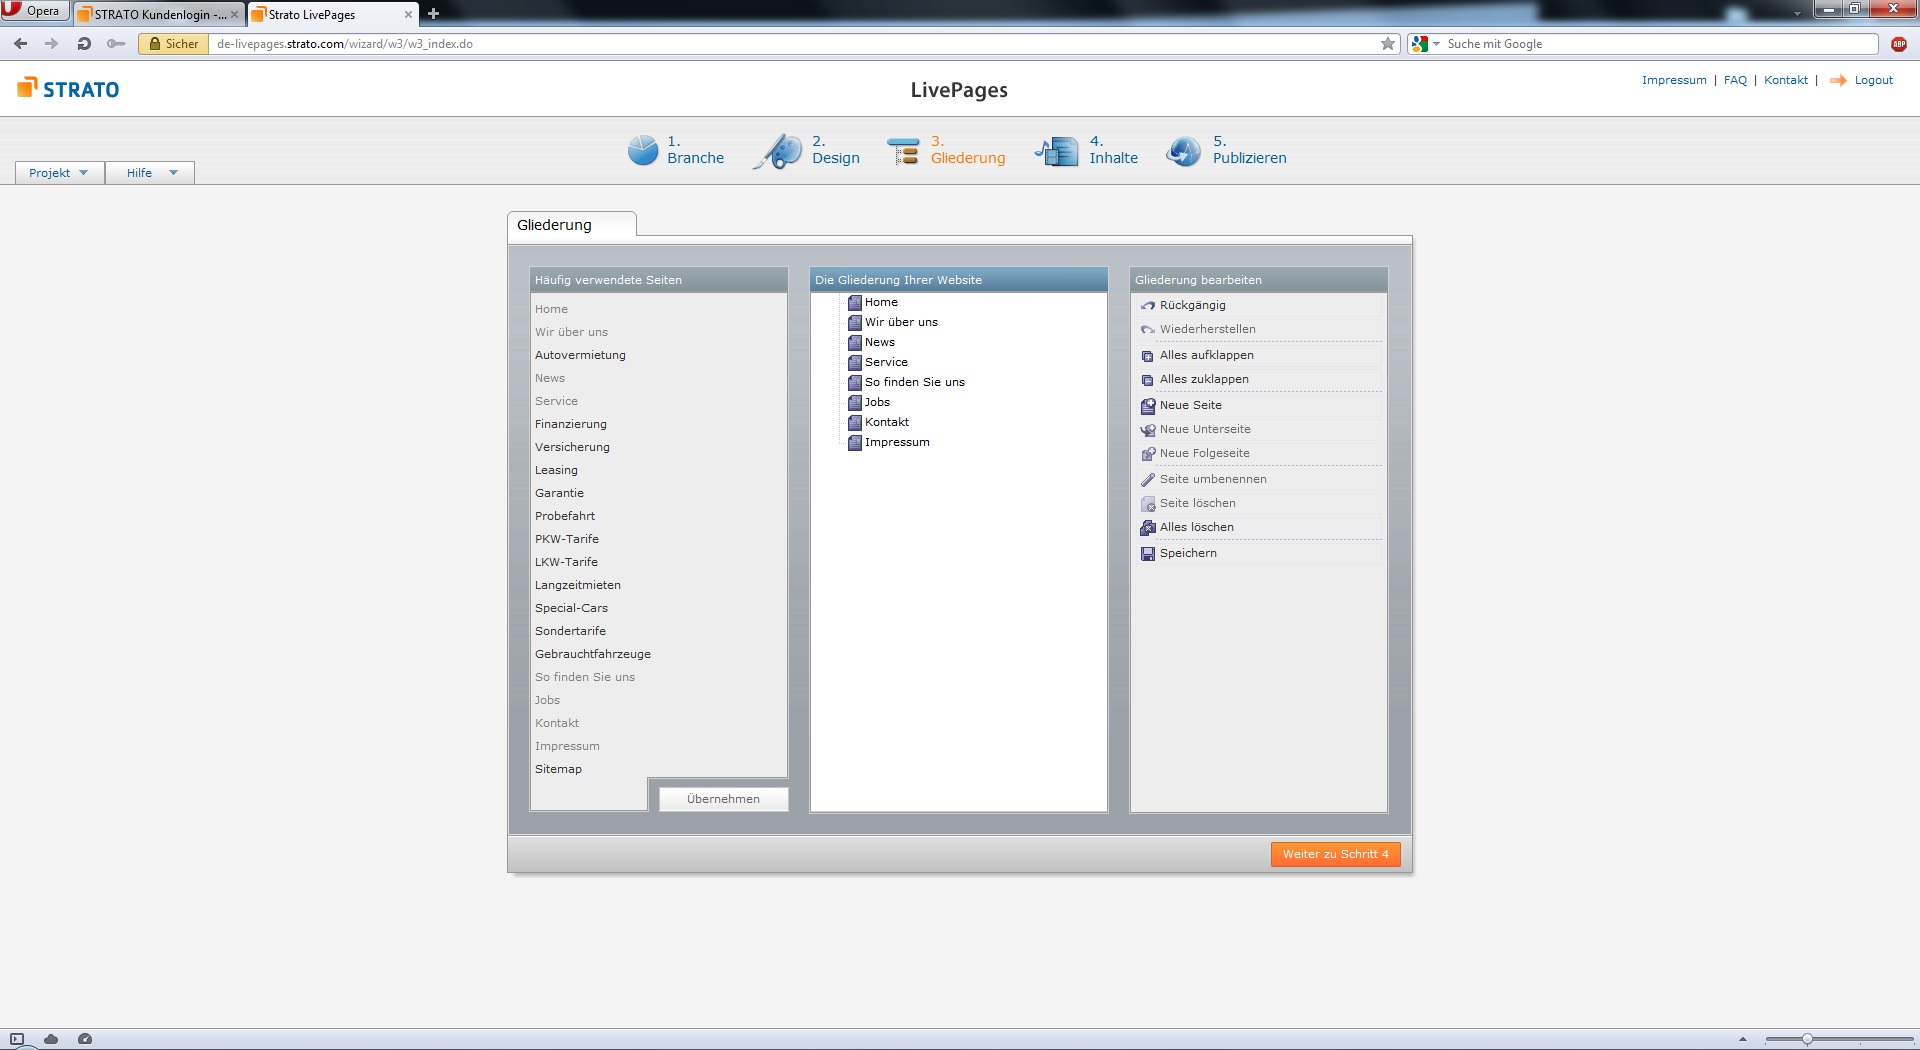The width and height of the screenshot is (1920, 1050).
Task: Click the Alles aufklappen icon
Action: click(x=1148, y=356)
